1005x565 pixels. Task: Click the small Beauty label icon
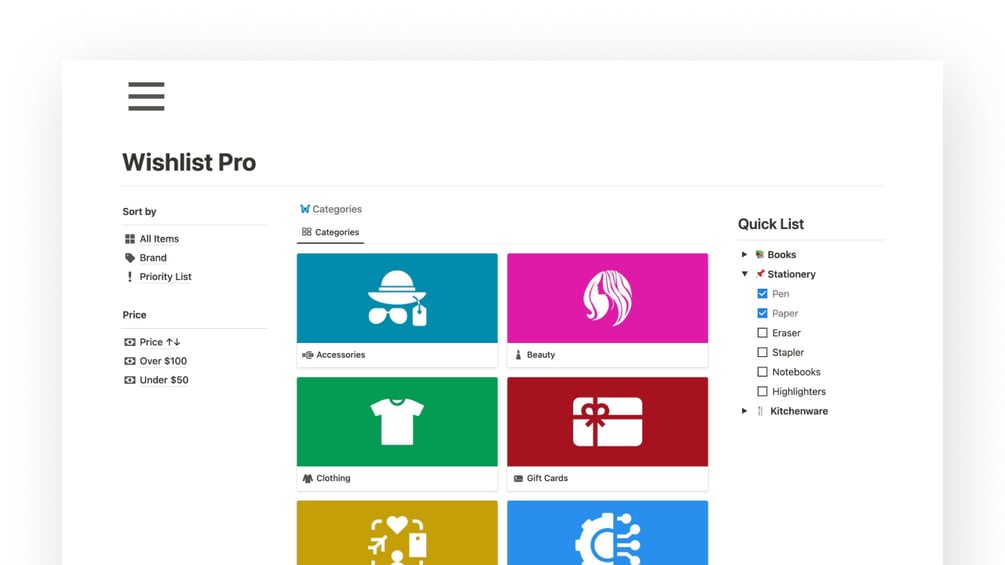pos(518,355)
